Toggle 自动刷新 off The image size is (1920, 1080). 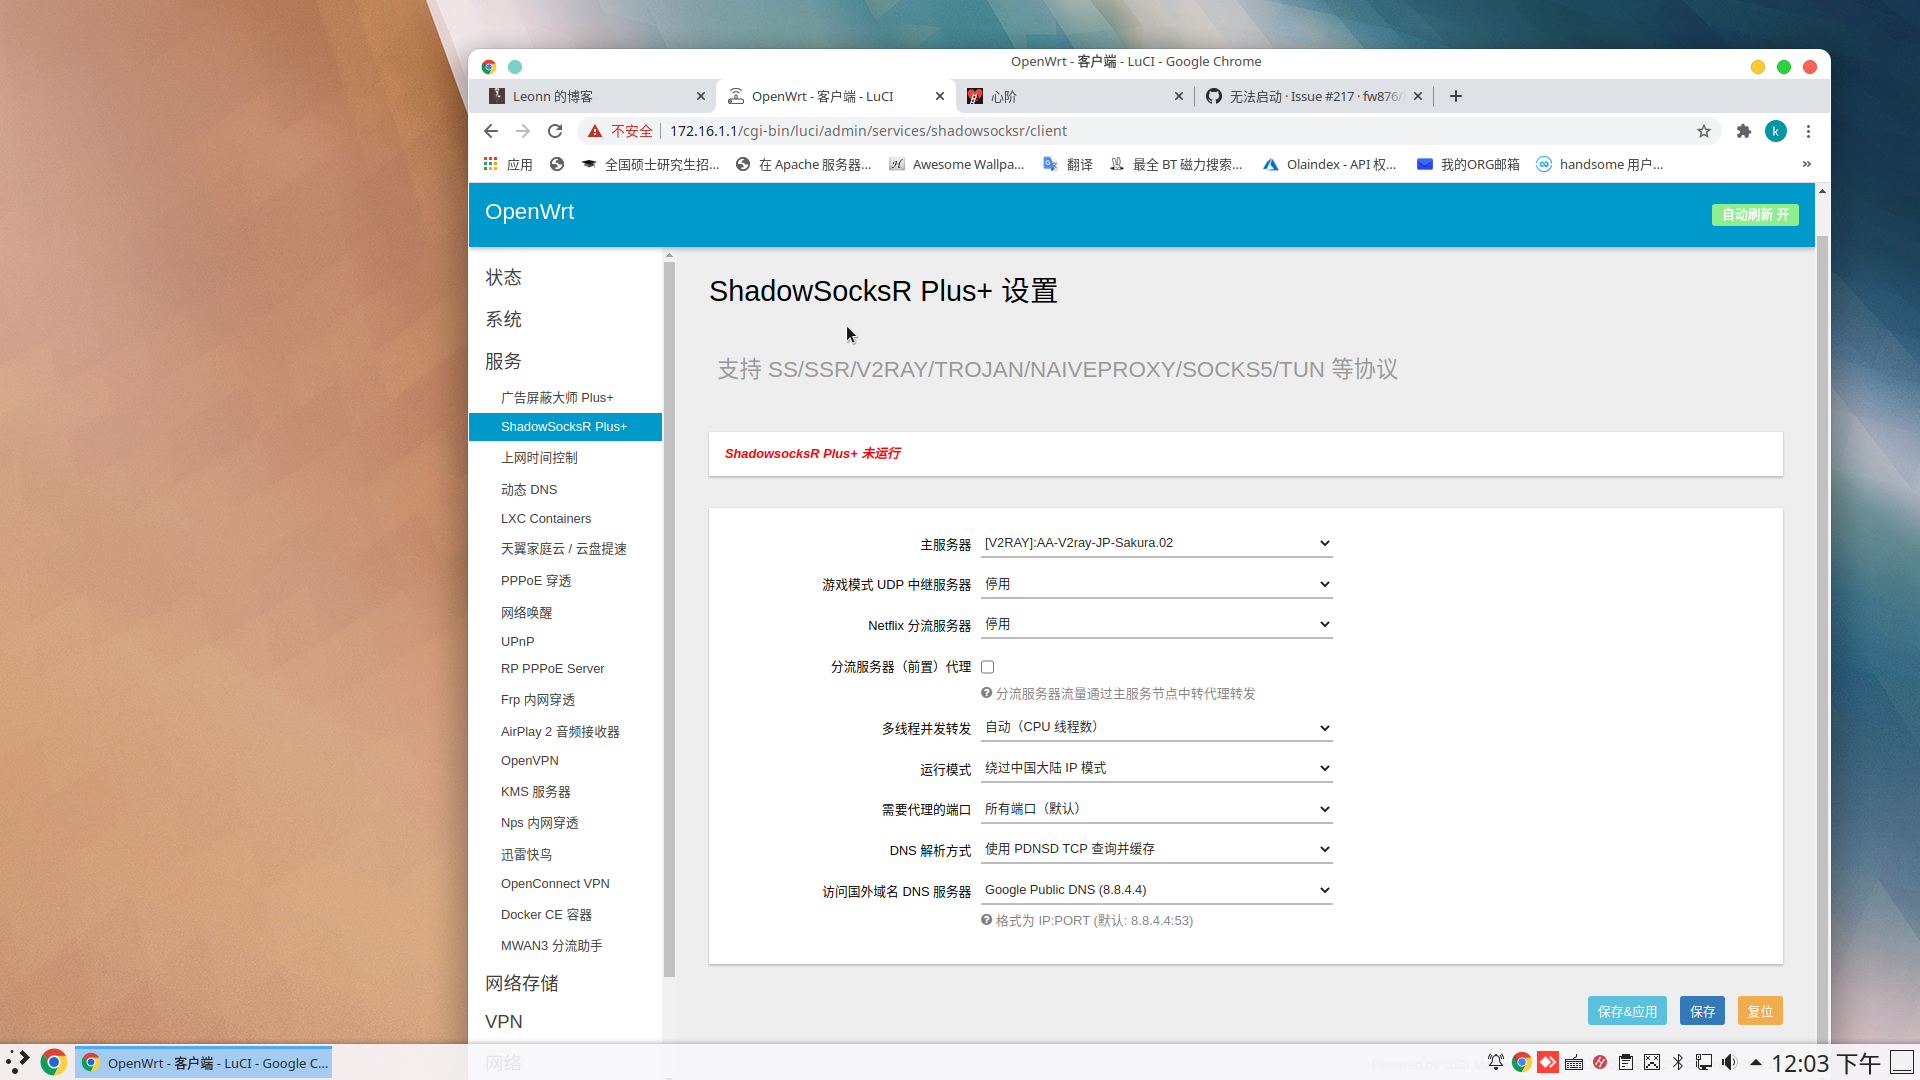tap(1755, 214)
